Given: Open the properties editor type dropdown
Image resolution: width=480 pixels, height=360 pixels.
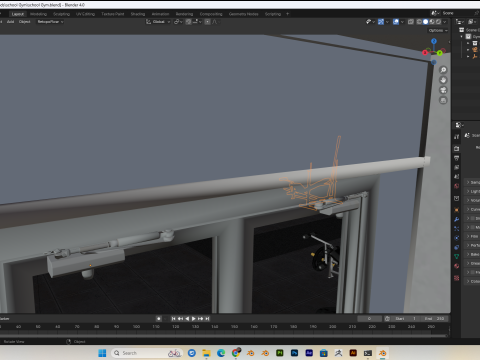Looking at the screenshot, I should pyautogui.click(x=460, y=125).
